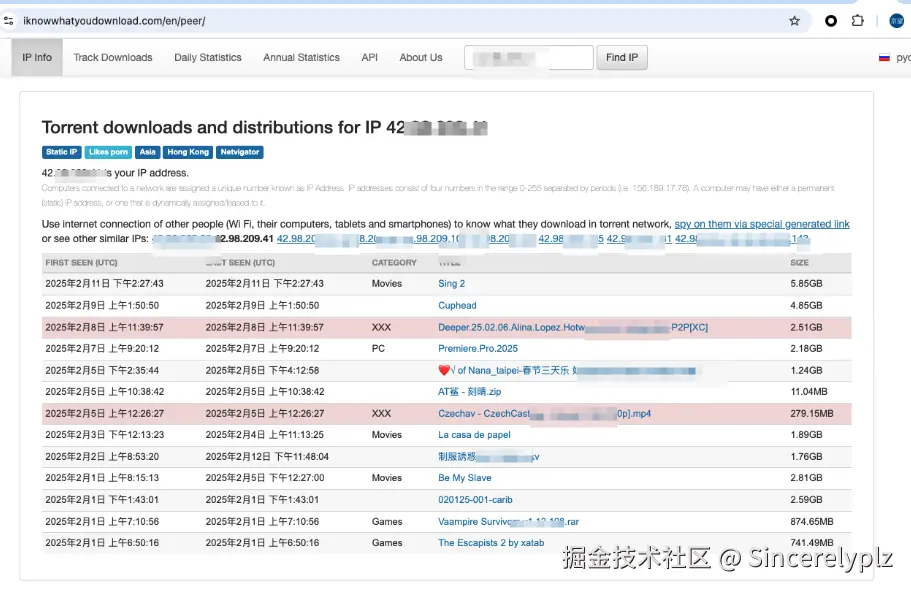Image resolution: width=911 pixels, height=591 pixels.
Task: Click the Movies category in Sing 2 row
Action: click(387, 284)
